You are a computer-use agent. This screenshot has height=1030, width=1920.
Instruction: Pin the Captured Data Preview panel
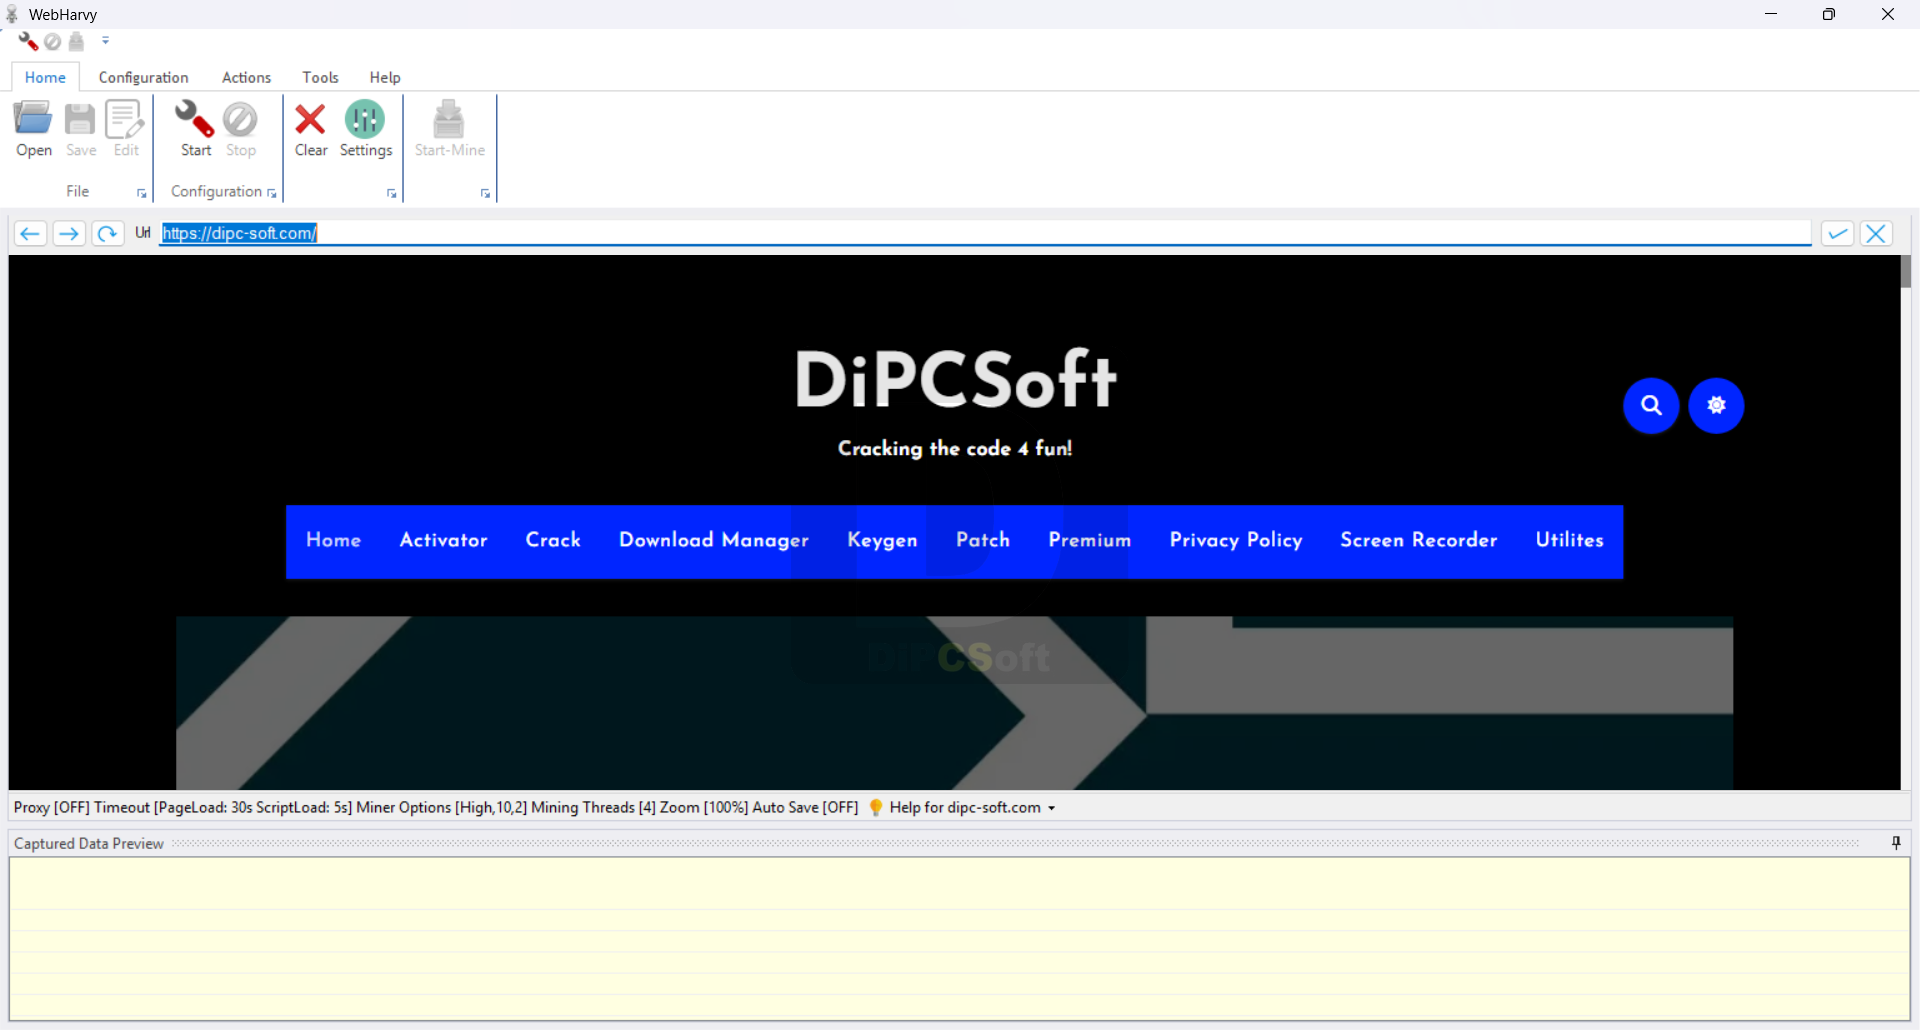pyautogui.click(x=1896, y=843)
